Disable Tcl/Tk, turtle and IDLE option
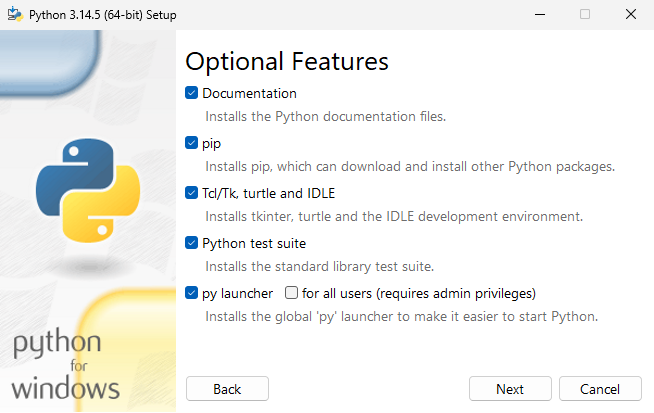The height and width of the screenshot is (413, 654). (191, 193)
